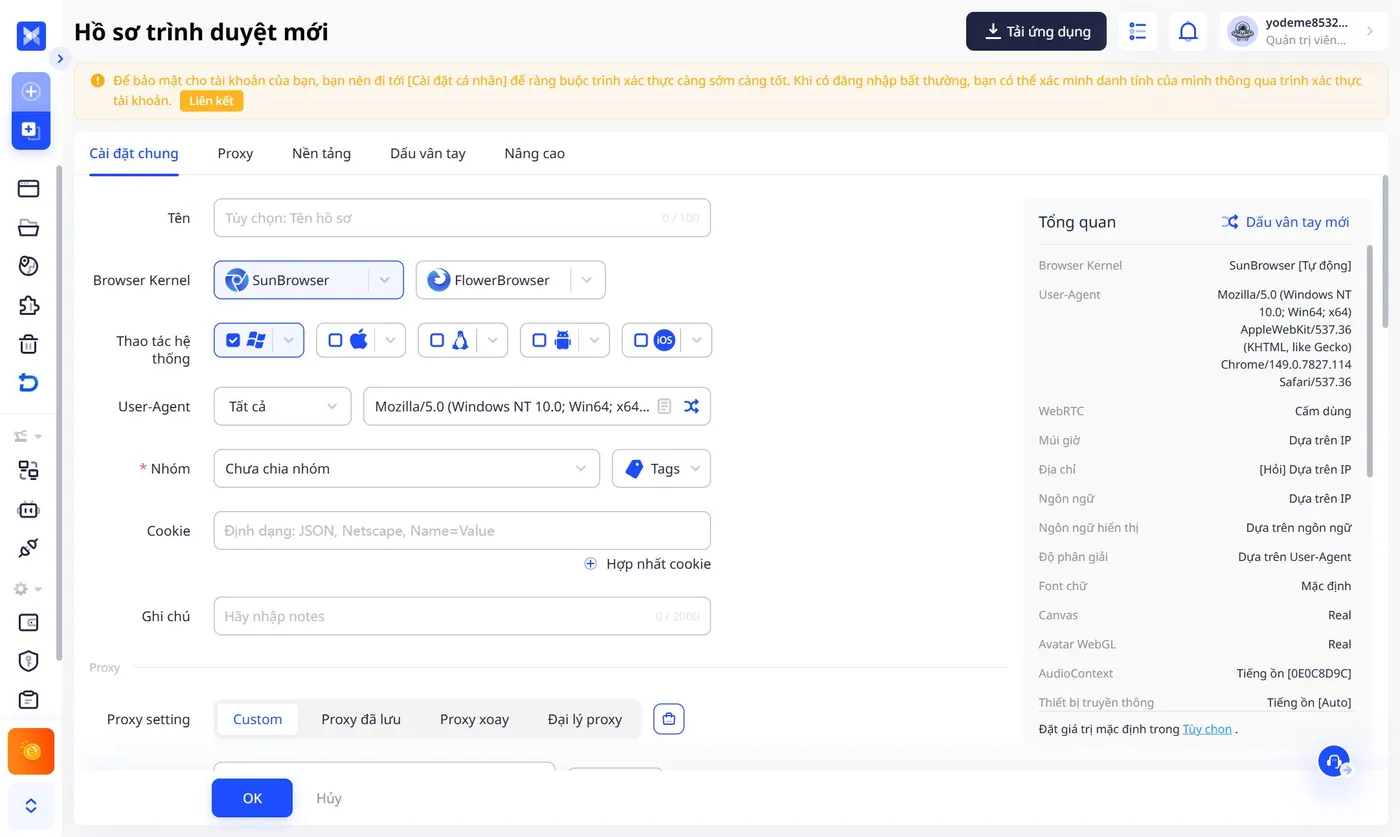Open the Nhóm Chưa chia nhóm dropdown
The width and height of the screenshot is (1400, 837).
point(407,468)
